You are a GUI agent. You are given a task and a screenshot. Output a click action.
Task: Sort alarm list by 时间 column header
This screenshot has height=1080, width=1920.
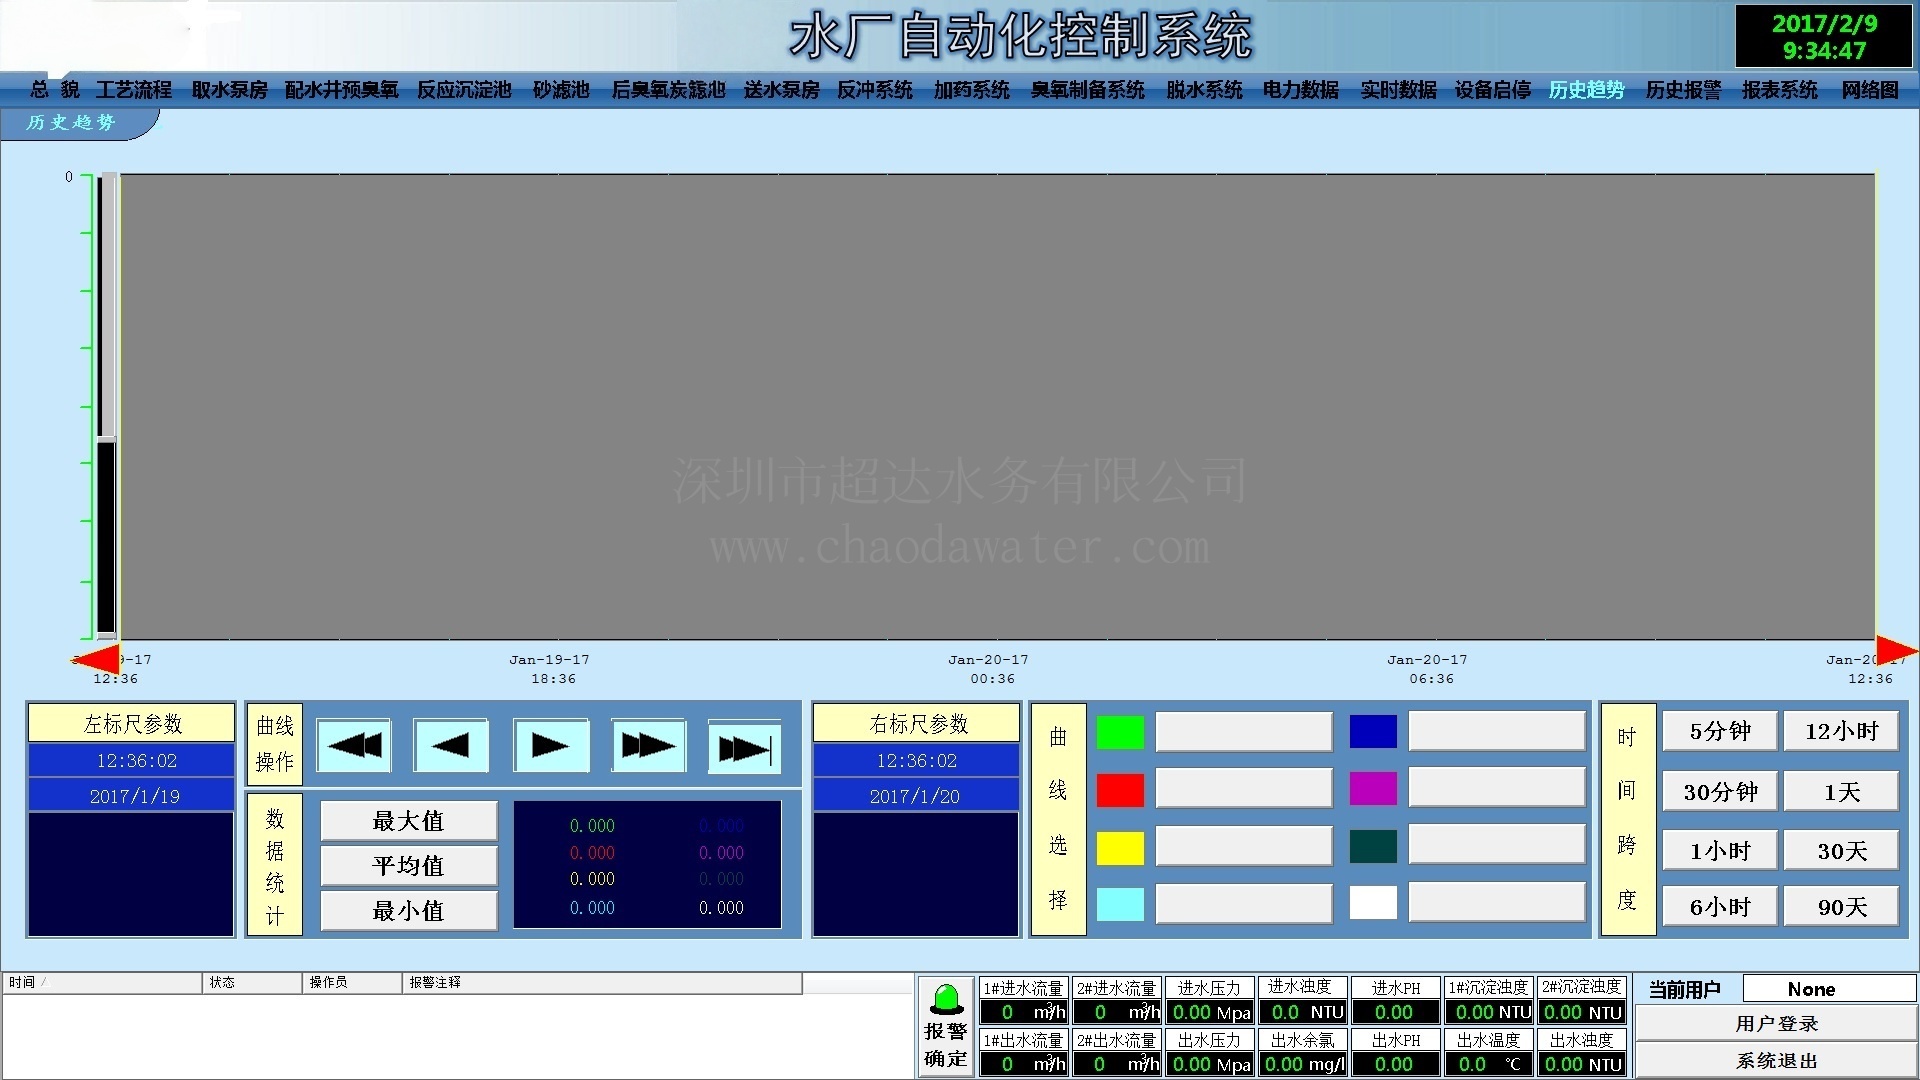(x=102, y=983)
